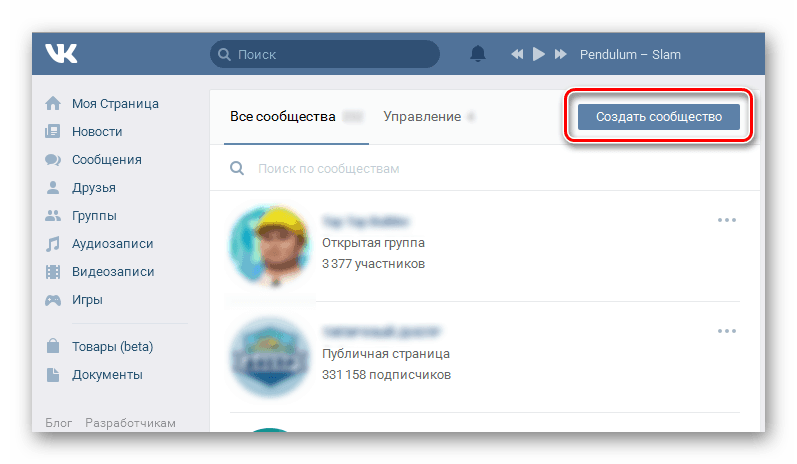
Task: Open Сообщения in the sidebar
Action: [x=107, y=160]
